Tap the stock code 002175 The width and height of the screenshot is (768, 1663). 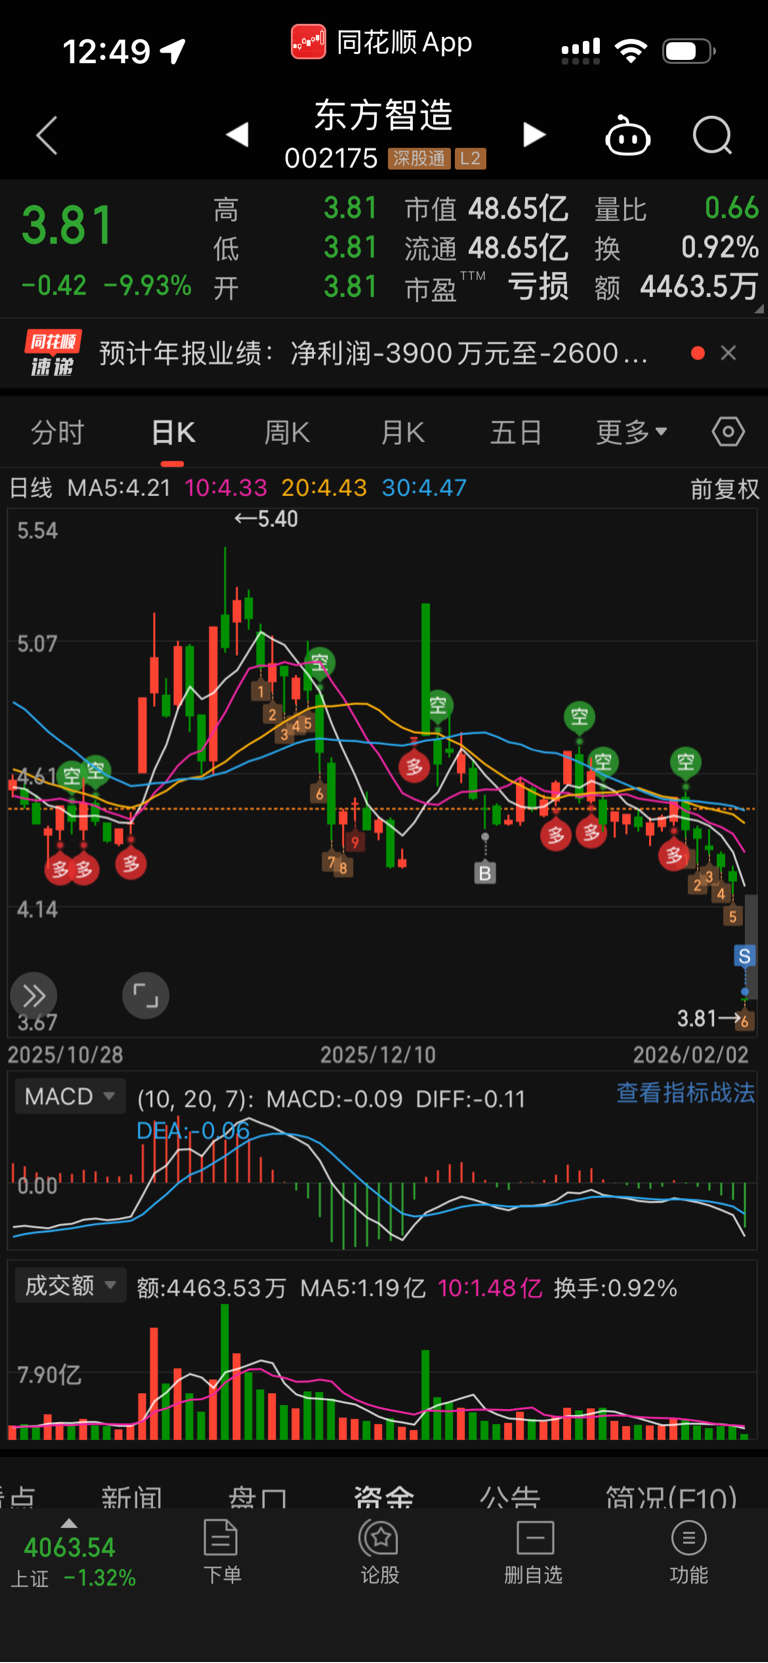(x=331, y=159)
